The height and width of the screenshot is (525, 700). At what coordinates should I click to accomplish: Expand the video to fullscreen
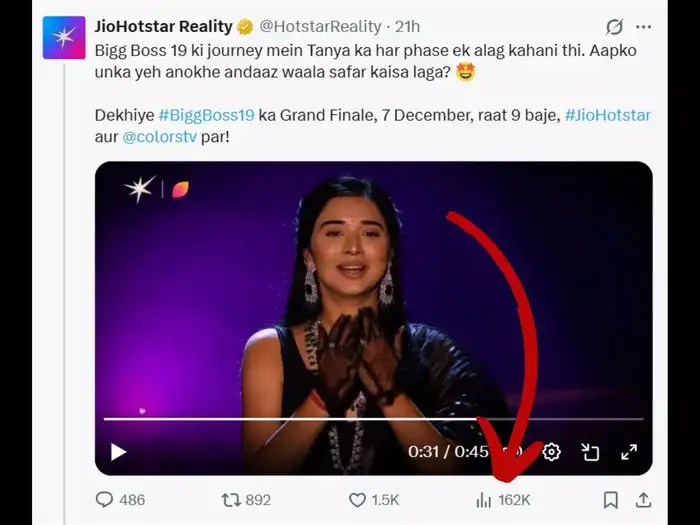[629, 452]
